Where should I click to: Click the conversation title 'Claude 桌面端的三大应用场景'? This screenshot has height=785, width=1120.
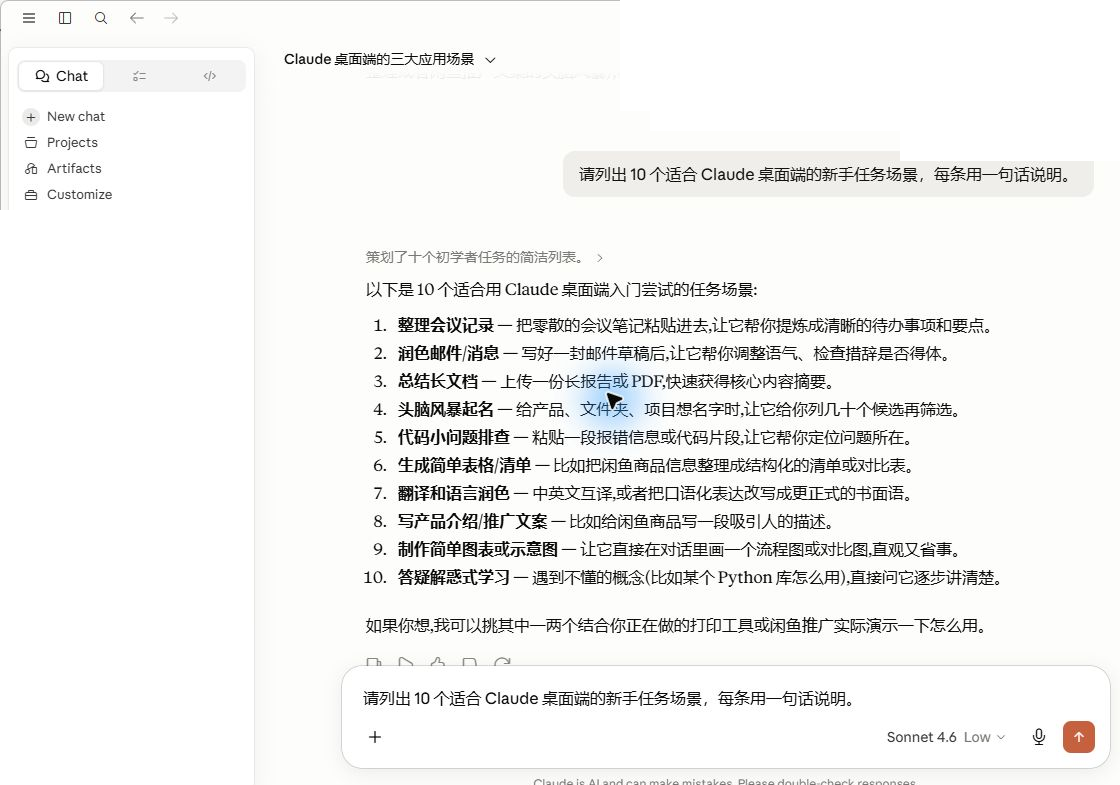[379, 59]
